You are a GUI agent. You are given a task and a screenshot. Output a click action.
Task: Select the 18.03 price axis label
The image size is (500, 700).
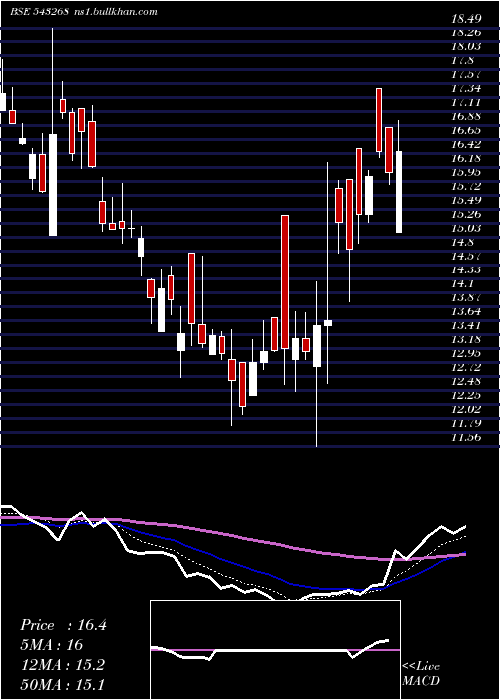466,46
